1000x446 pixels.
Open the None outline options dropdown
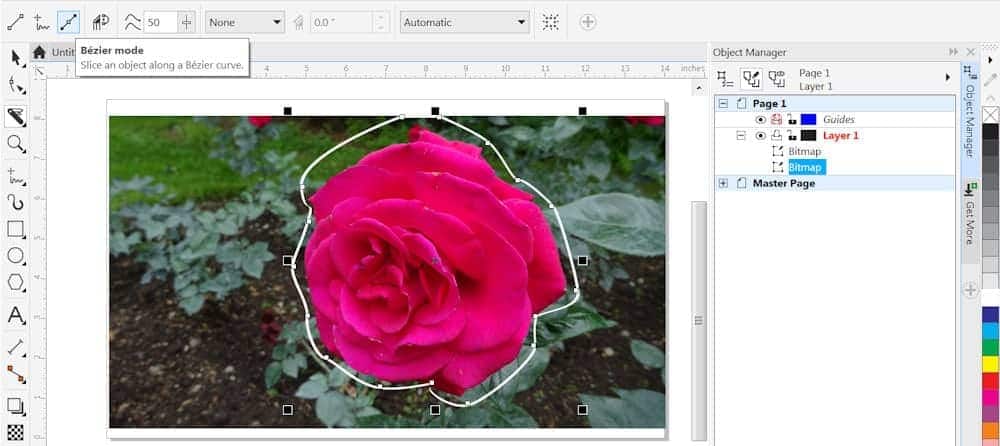coord(244,22)
